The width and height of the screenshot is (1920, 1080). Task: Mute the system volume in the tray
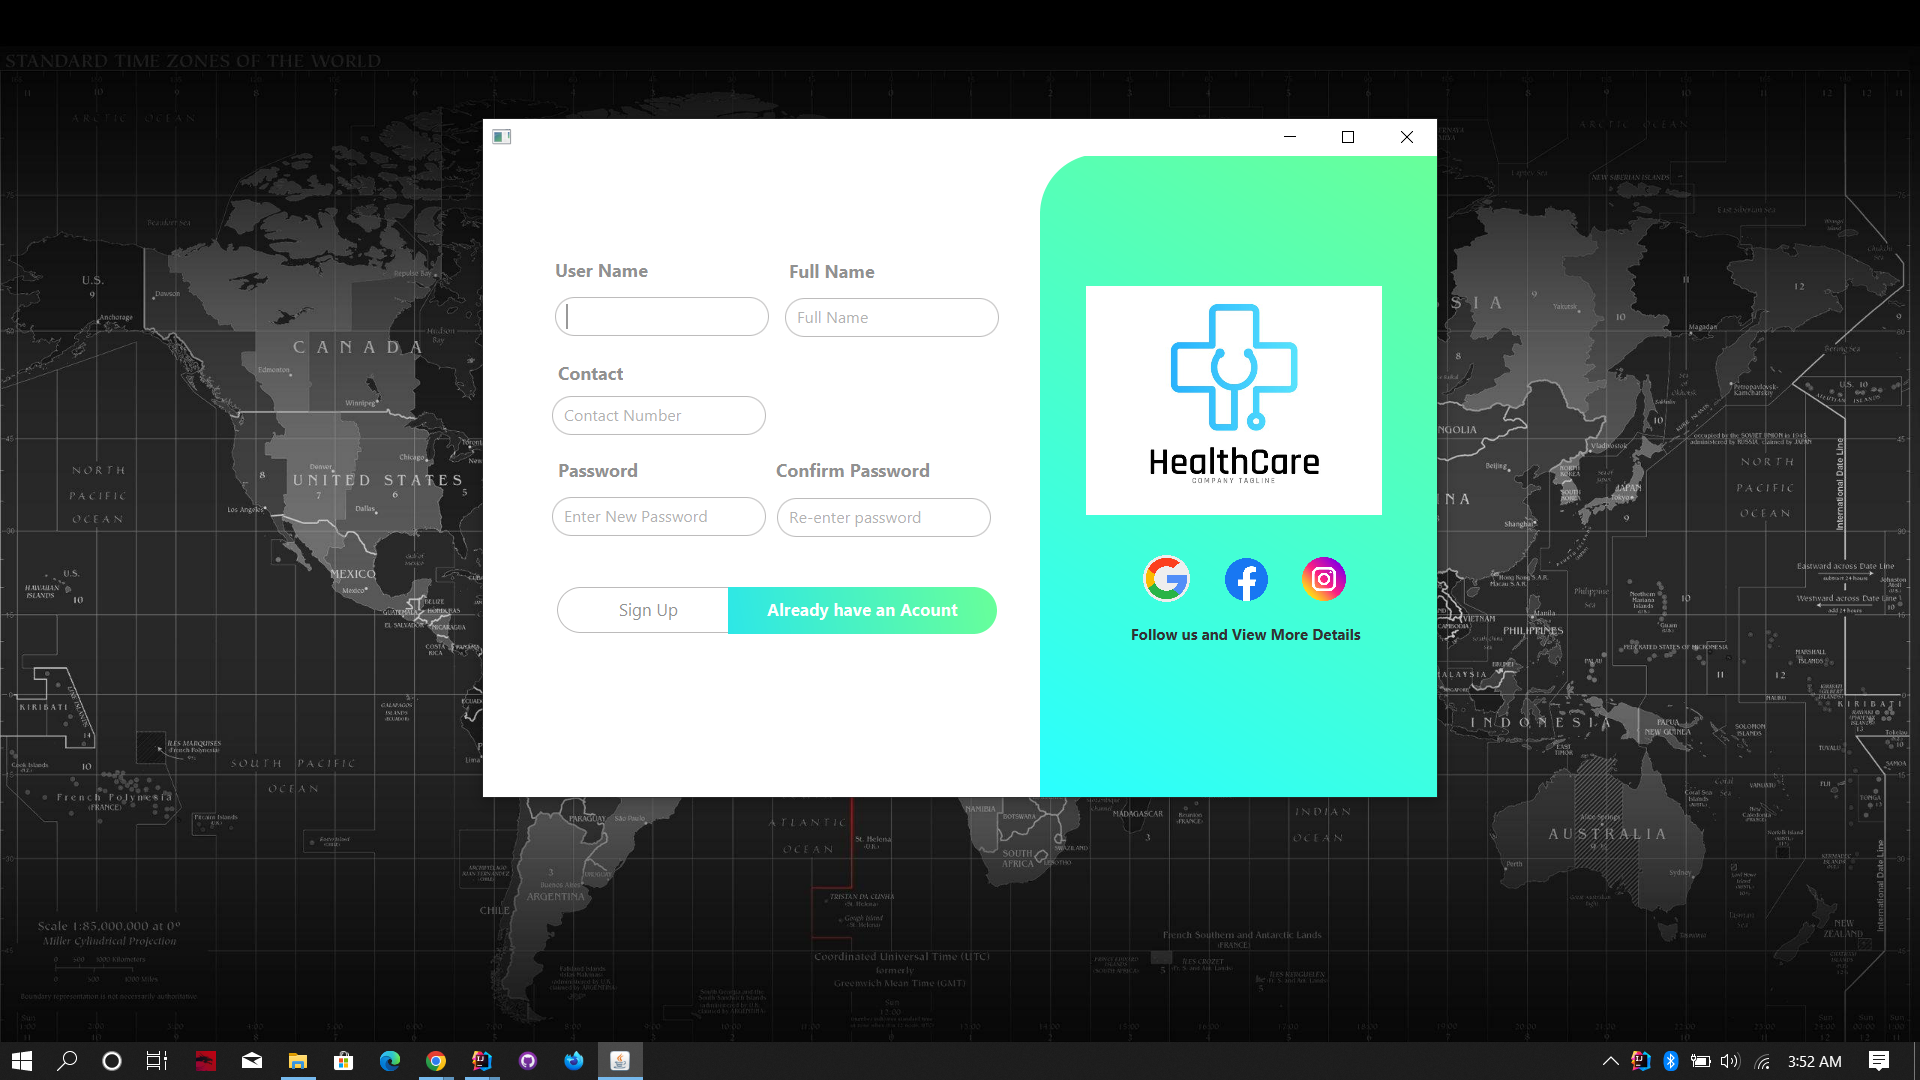click(x=1729, y=1061)
